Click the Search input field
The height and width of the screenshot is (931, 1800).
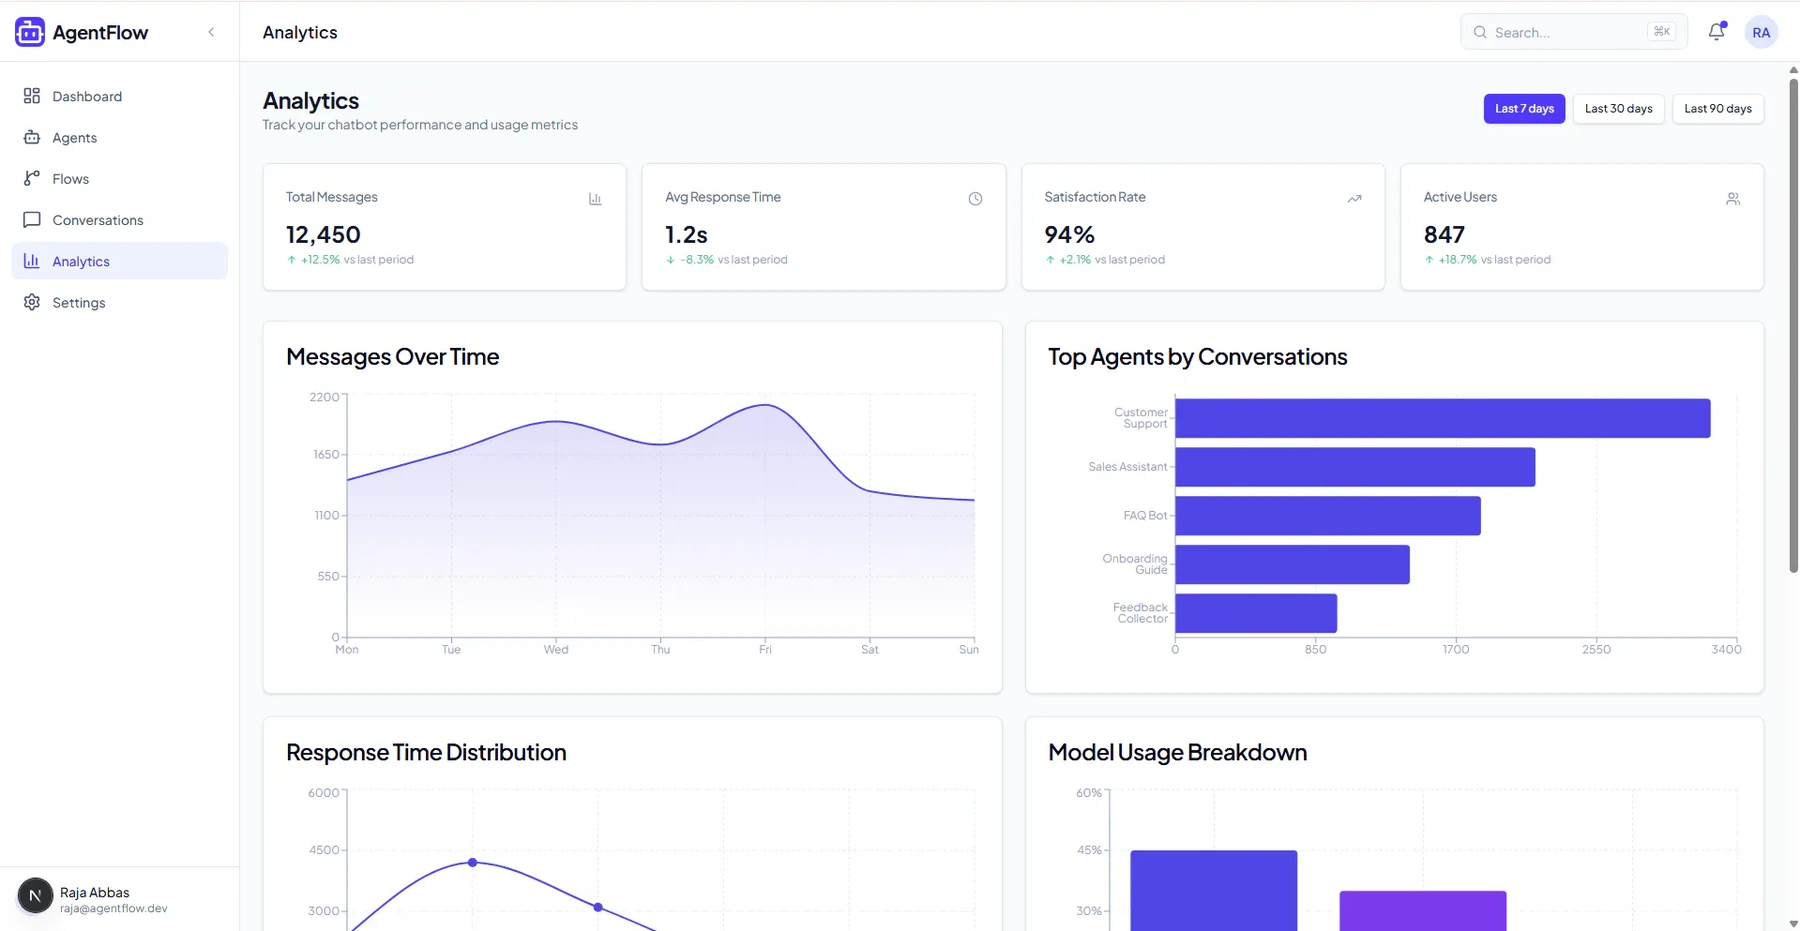coord(1573,32)
